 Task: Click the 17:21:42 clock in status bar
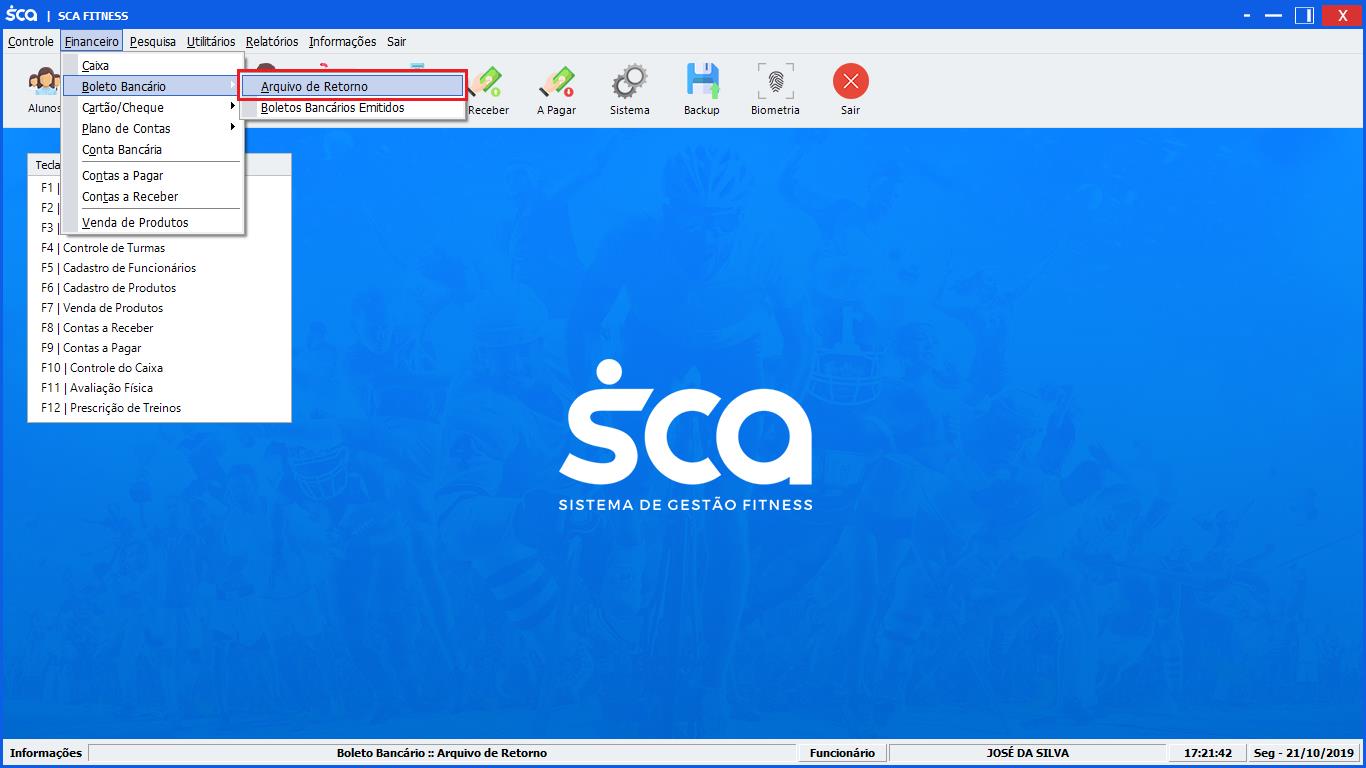coord(1208,753)
